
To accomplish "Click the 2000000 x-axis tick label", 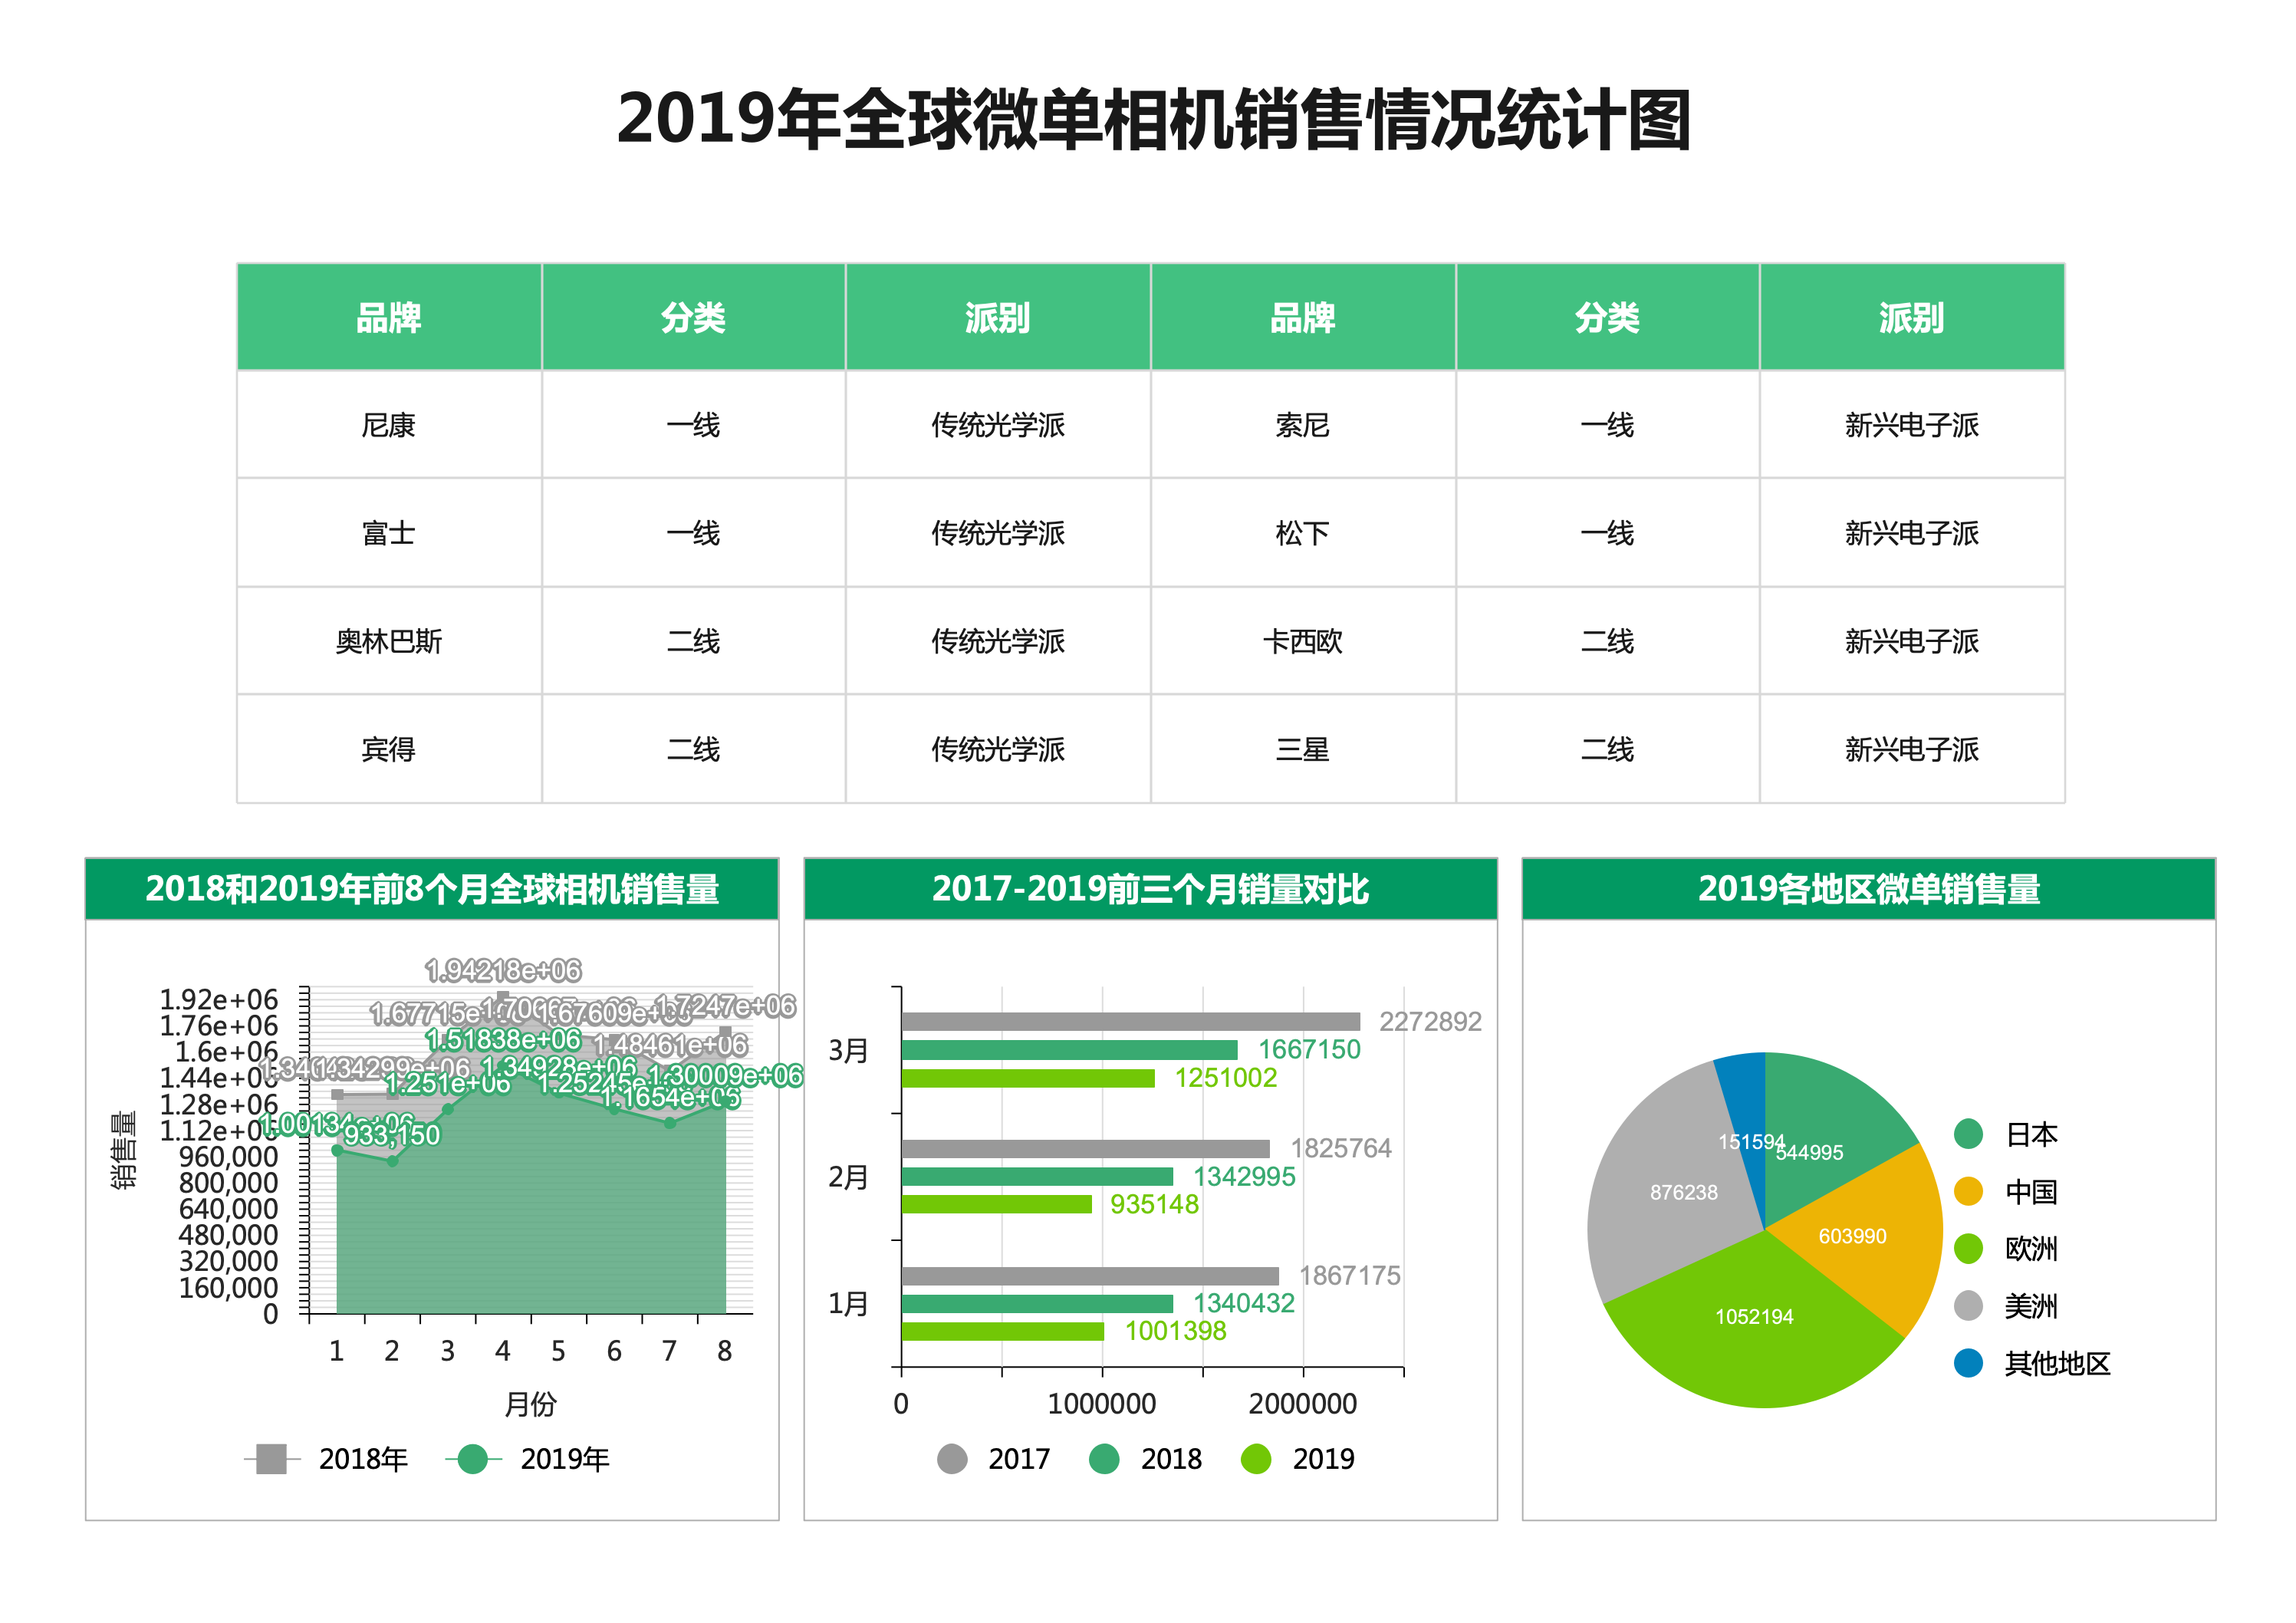I will [x=1303, y=1404].
